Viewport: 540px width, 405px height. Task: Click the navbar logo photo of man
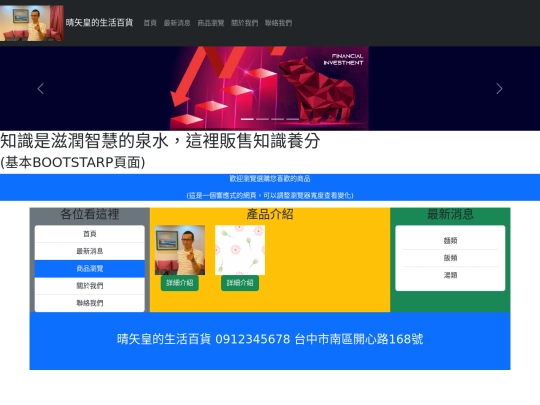[32, 23]
